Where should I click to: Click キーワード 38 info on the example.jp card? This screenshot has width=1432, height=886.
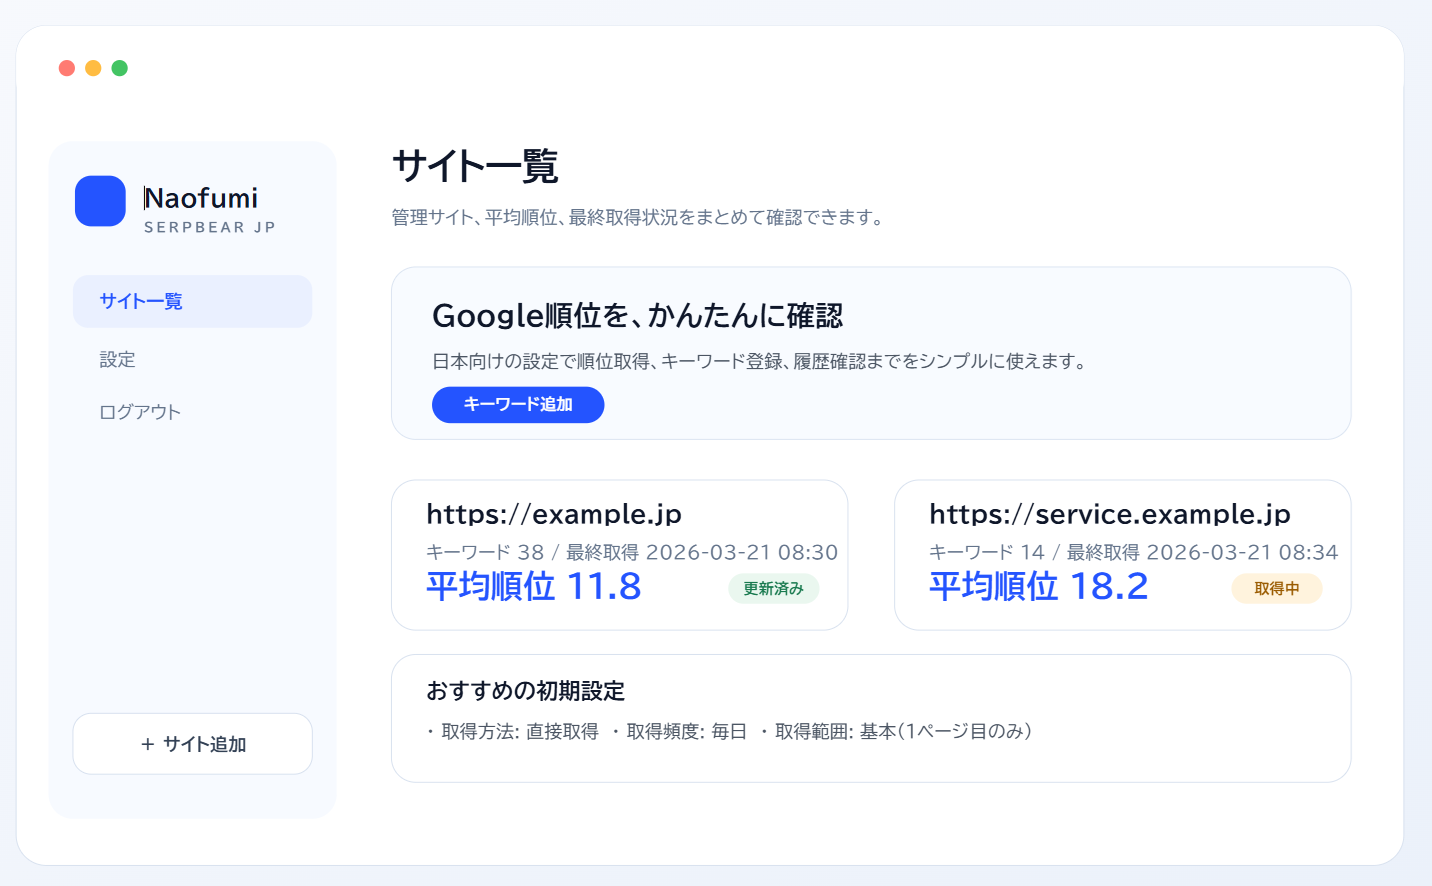[x=485, y=552]
